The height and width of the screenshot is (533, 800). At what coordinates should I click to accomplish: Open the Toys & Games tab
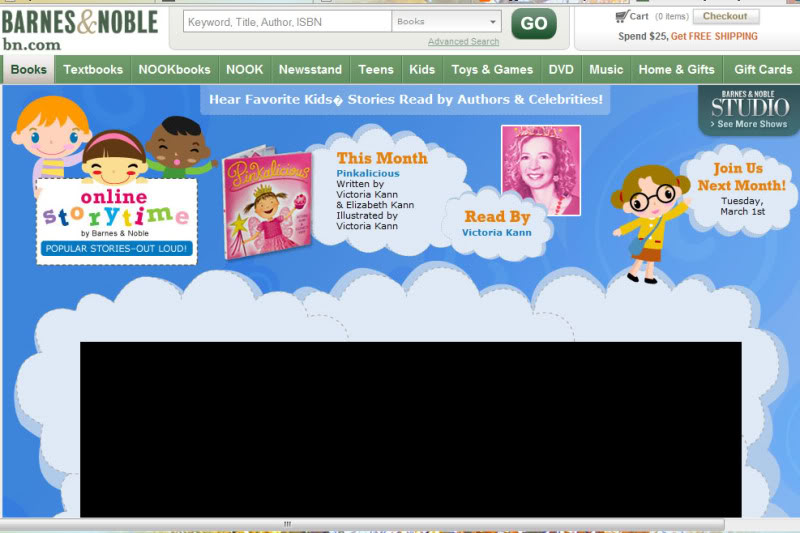click(x=492, y=70)
